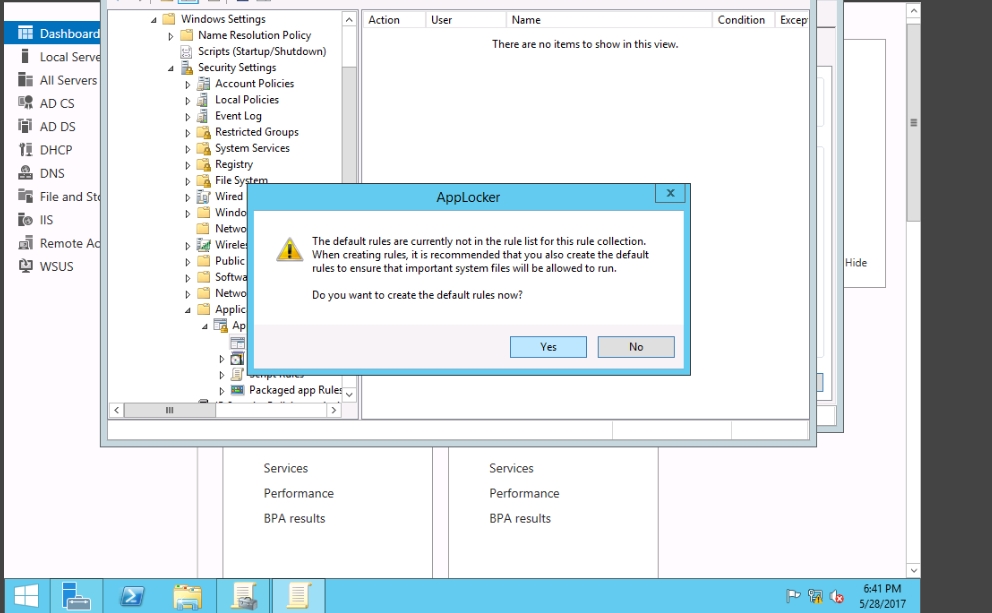This screenshot has width=992, height=613.
Task: Open DNS role page
Action: (x=52, y=173)
